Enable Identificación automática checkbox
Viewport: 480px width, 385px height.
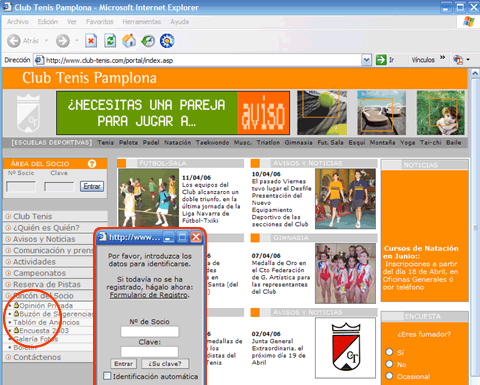tap(107, 376)
